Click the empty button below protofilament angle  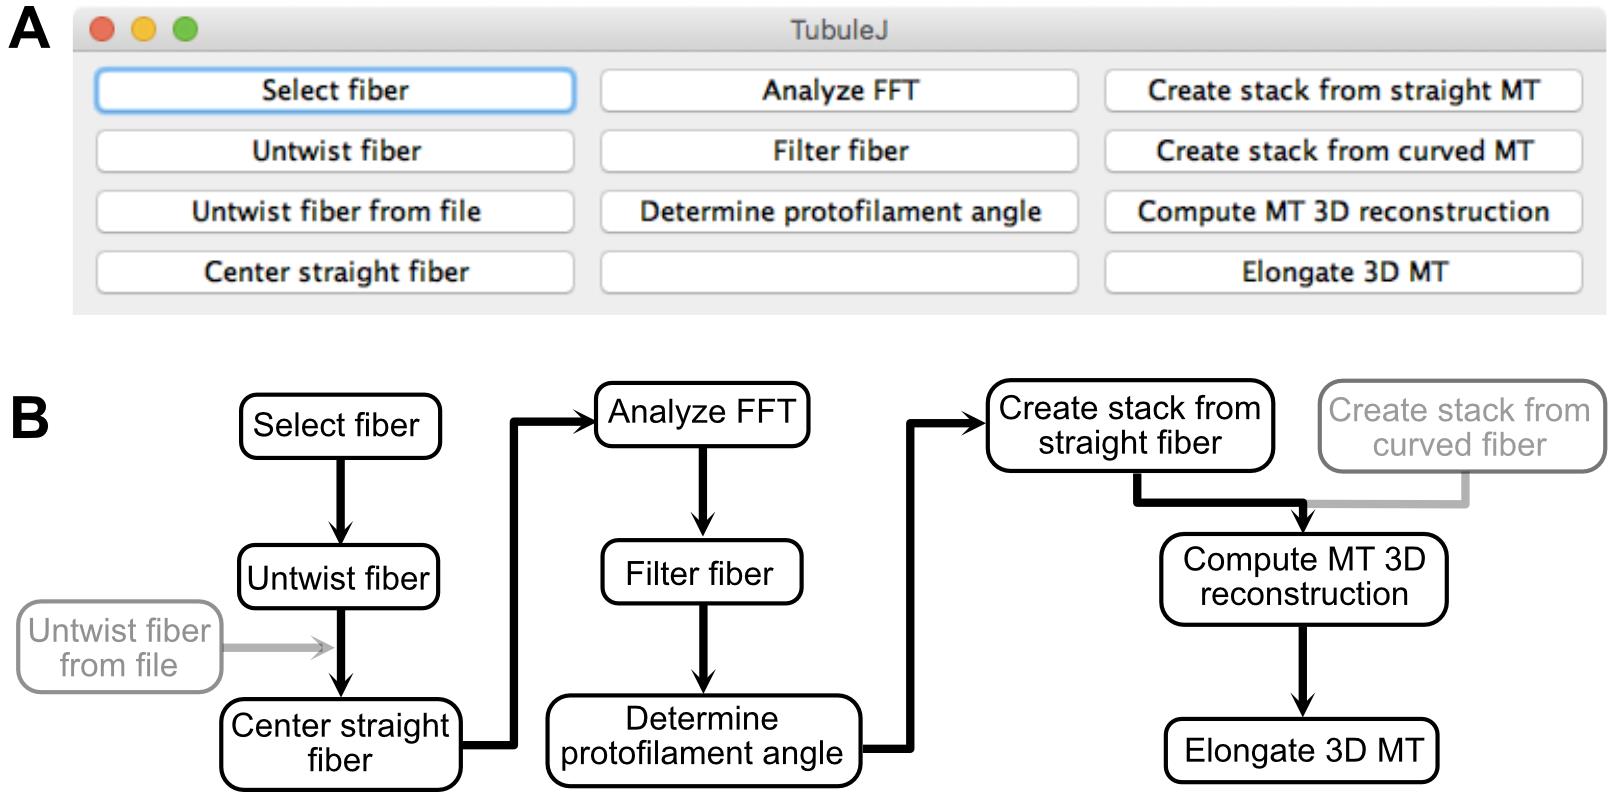839,272
